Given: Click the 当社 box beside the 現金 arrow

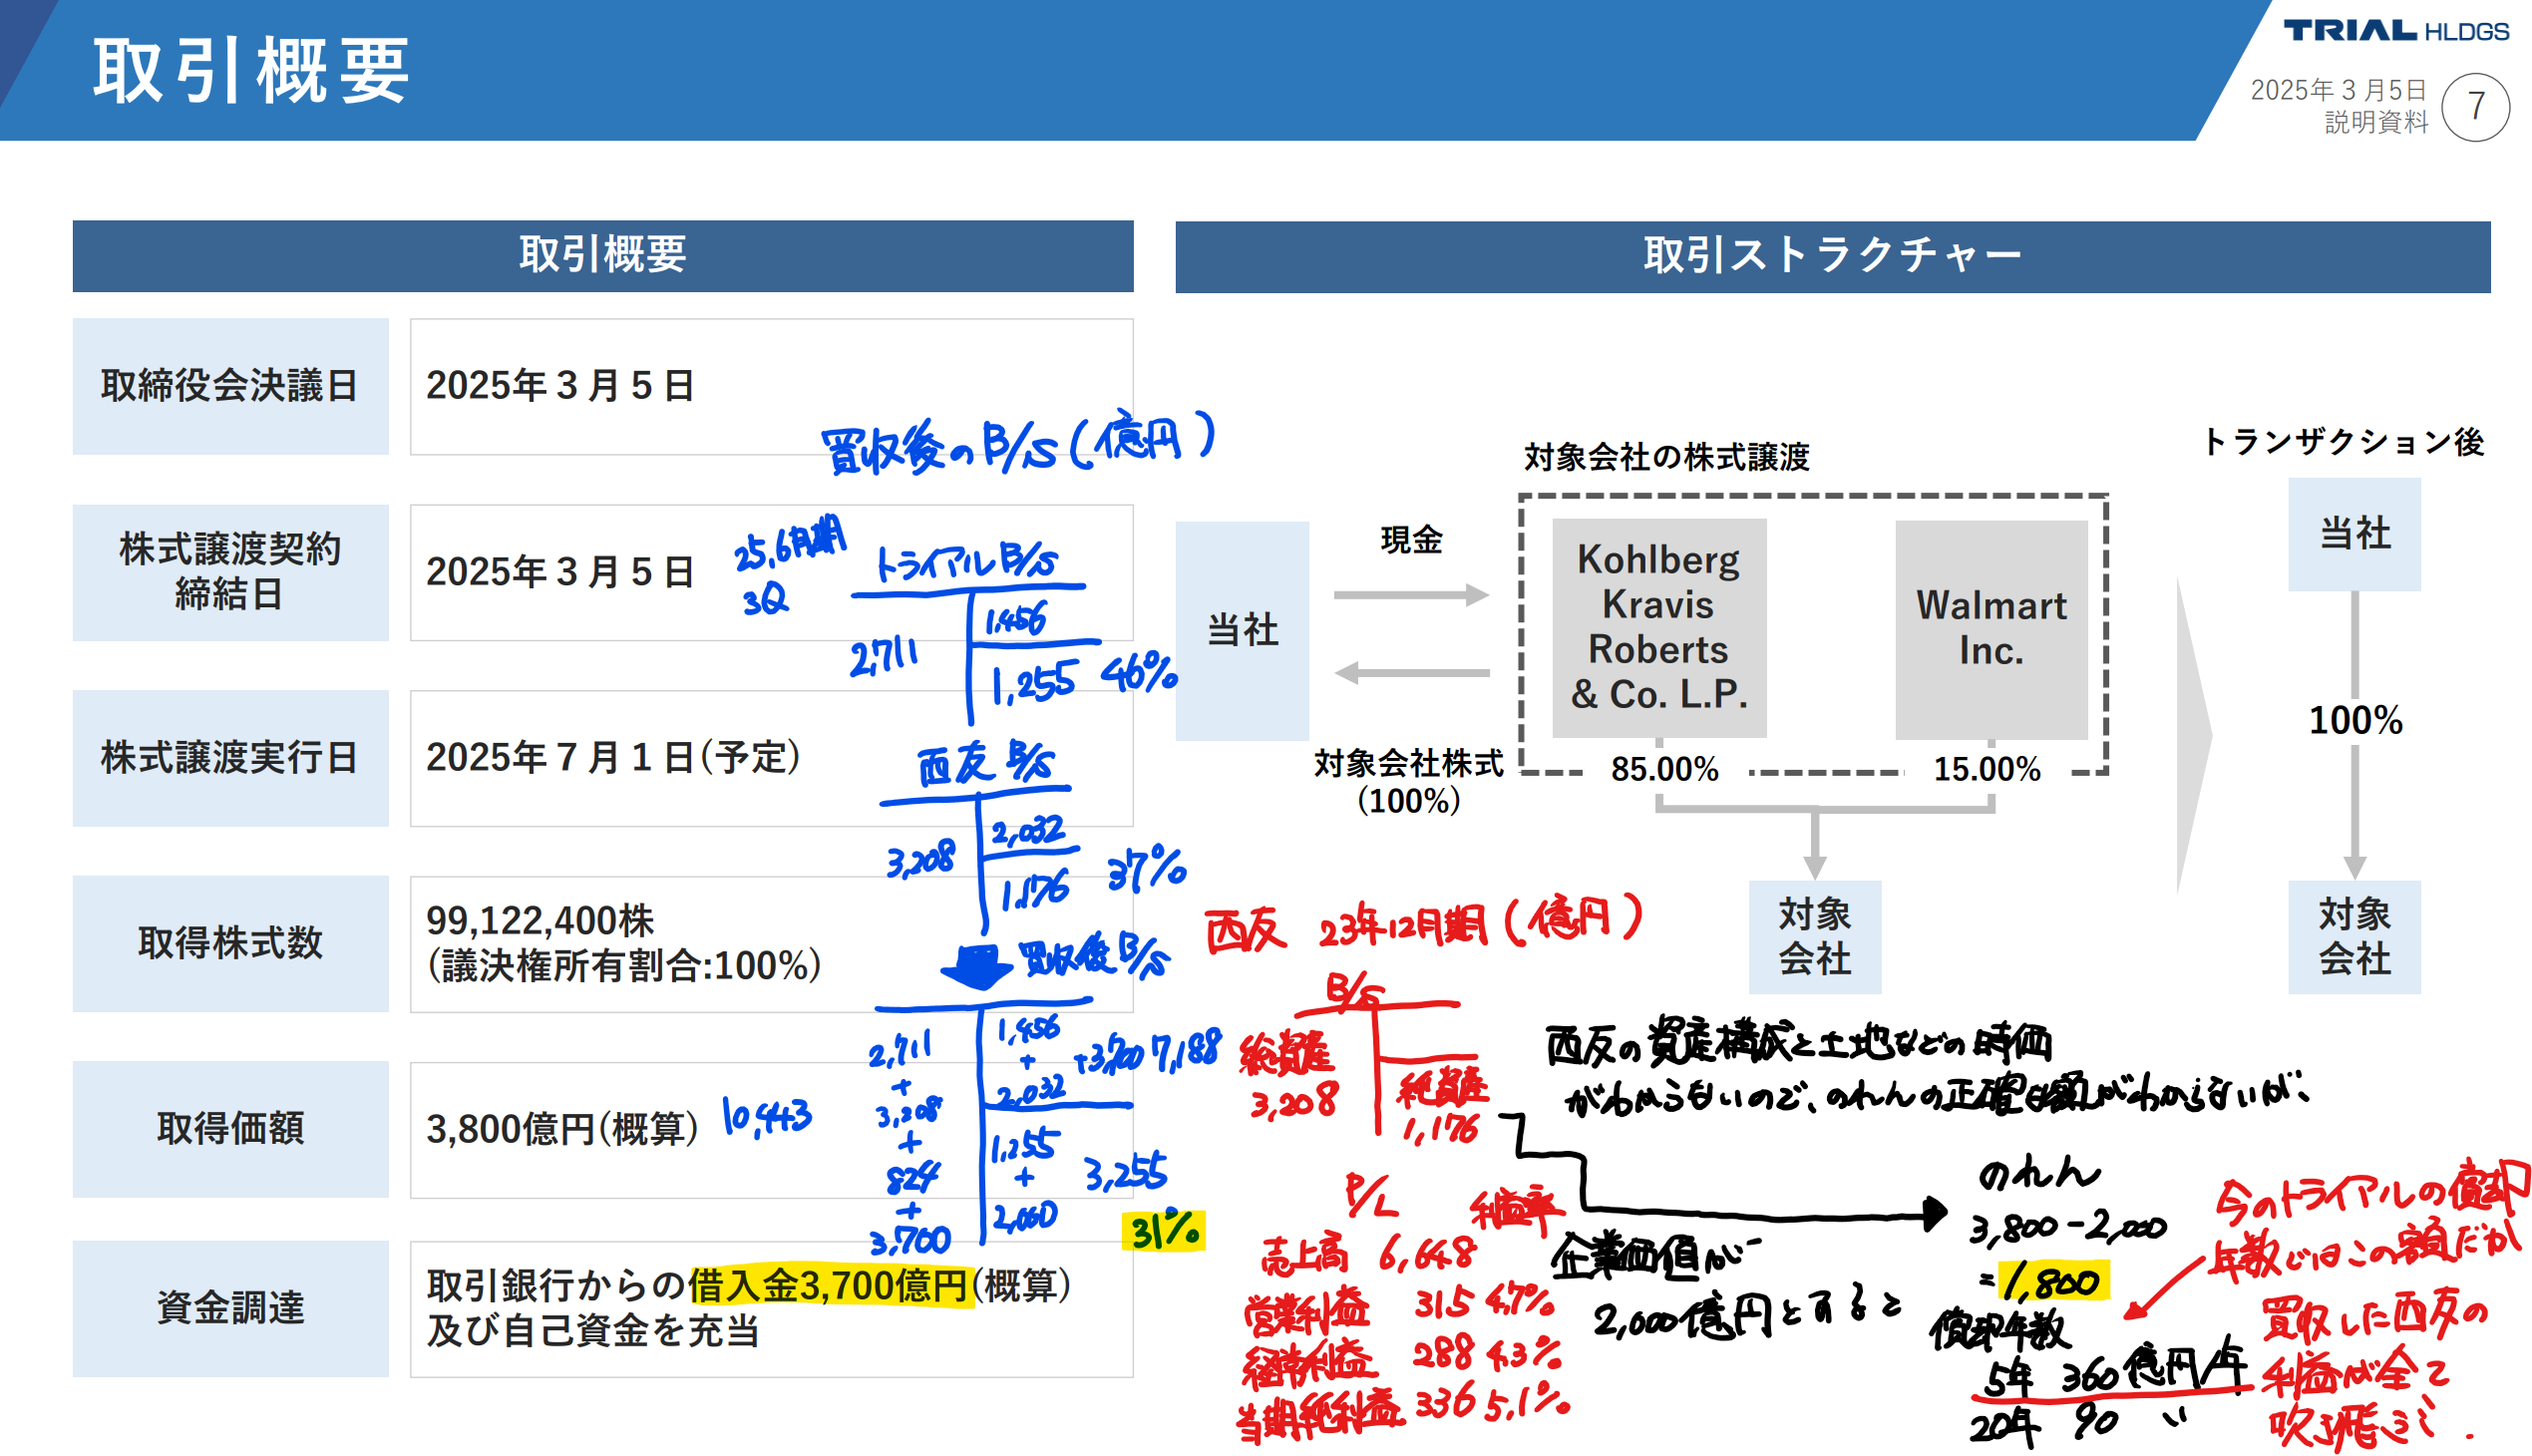Looking at the screenshot, I should (x=1242, y=630).
